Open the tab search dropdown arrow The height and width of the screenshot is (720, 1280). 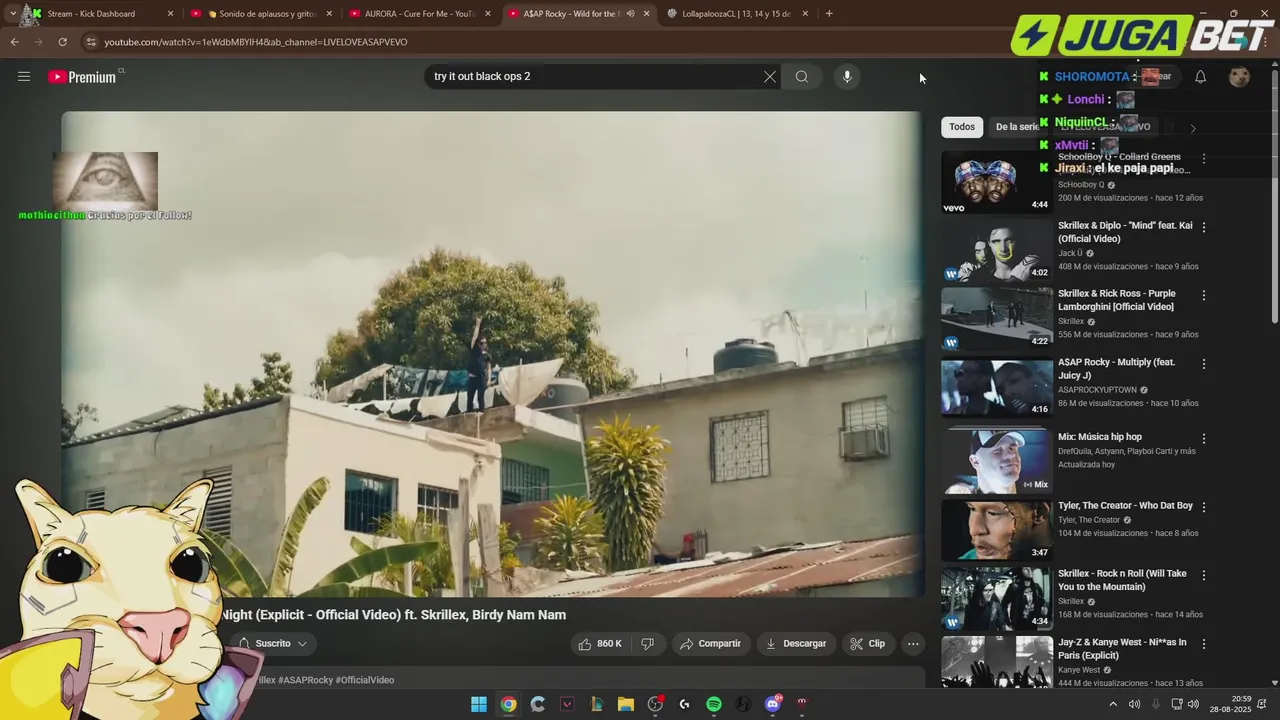[x=12, y=14]
